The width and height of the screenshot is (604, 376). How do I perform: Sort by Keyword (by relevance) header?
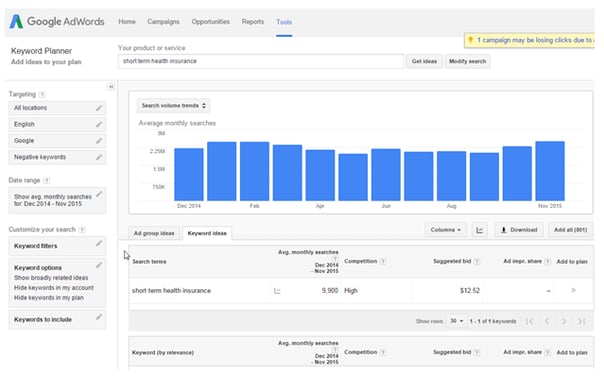(x=163, y=352)
